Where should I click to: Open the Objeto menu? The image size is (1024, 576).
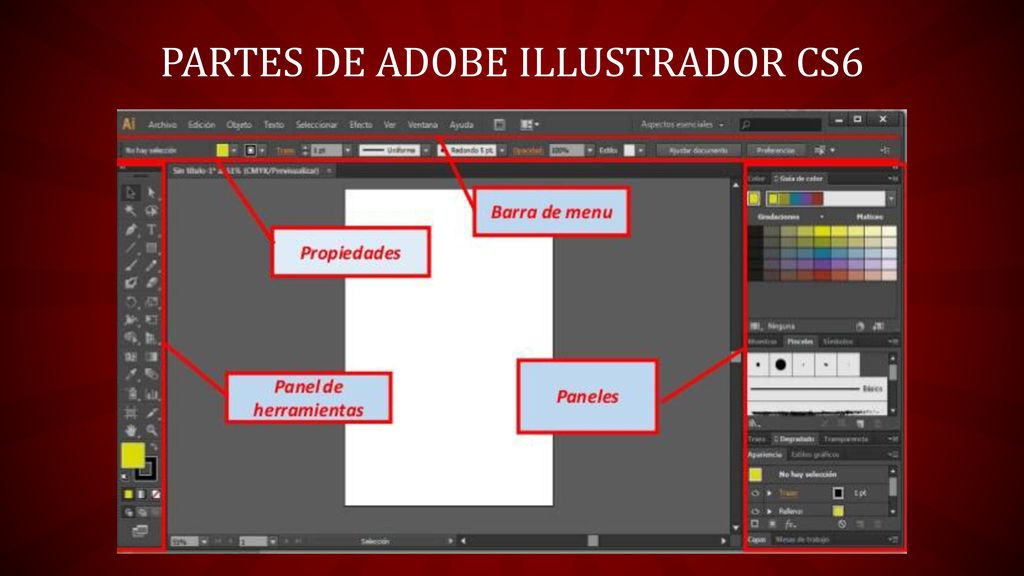[239, 124]
